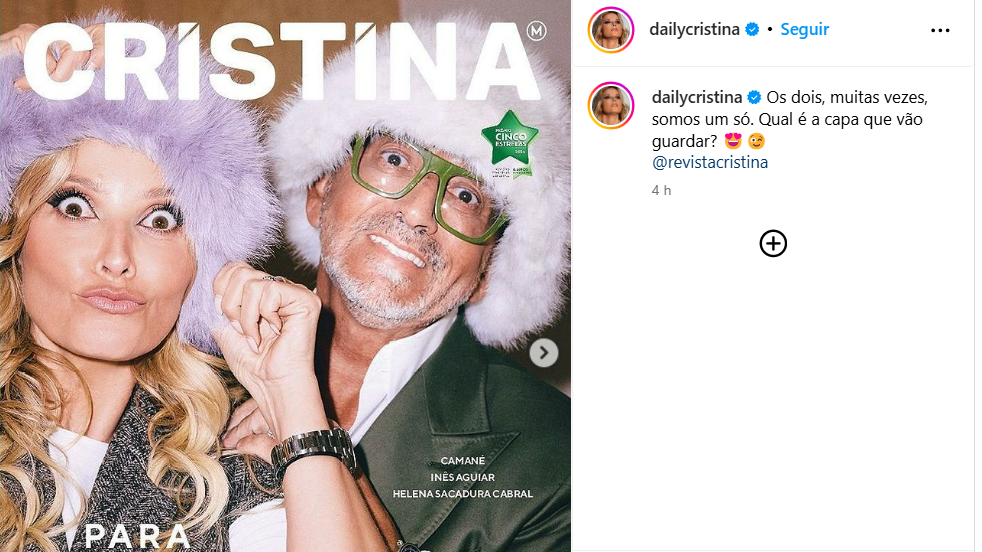This screenshot has height=552, width=982.
Task: Open dailycristina's profile picture in post header
Action: click(x=612, y=30)
